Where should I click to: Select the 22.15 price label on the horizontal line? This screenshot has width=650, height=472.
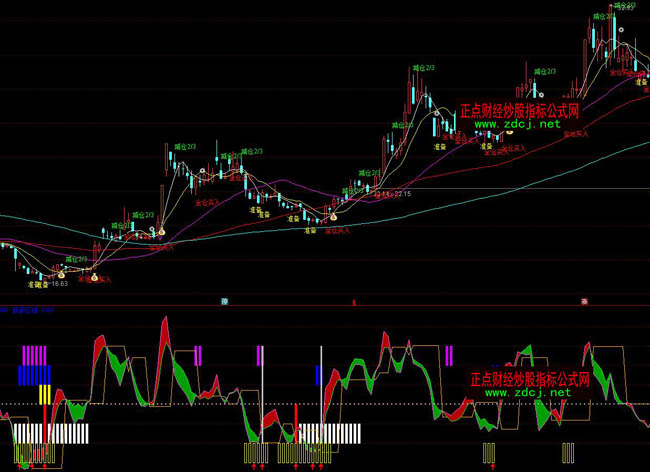pos(402,193)
